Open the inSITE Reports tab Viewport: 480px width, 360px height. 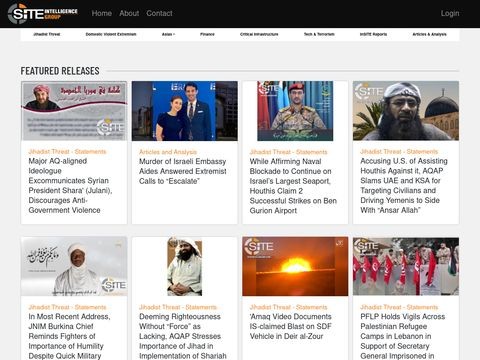[x=373, y=34]
